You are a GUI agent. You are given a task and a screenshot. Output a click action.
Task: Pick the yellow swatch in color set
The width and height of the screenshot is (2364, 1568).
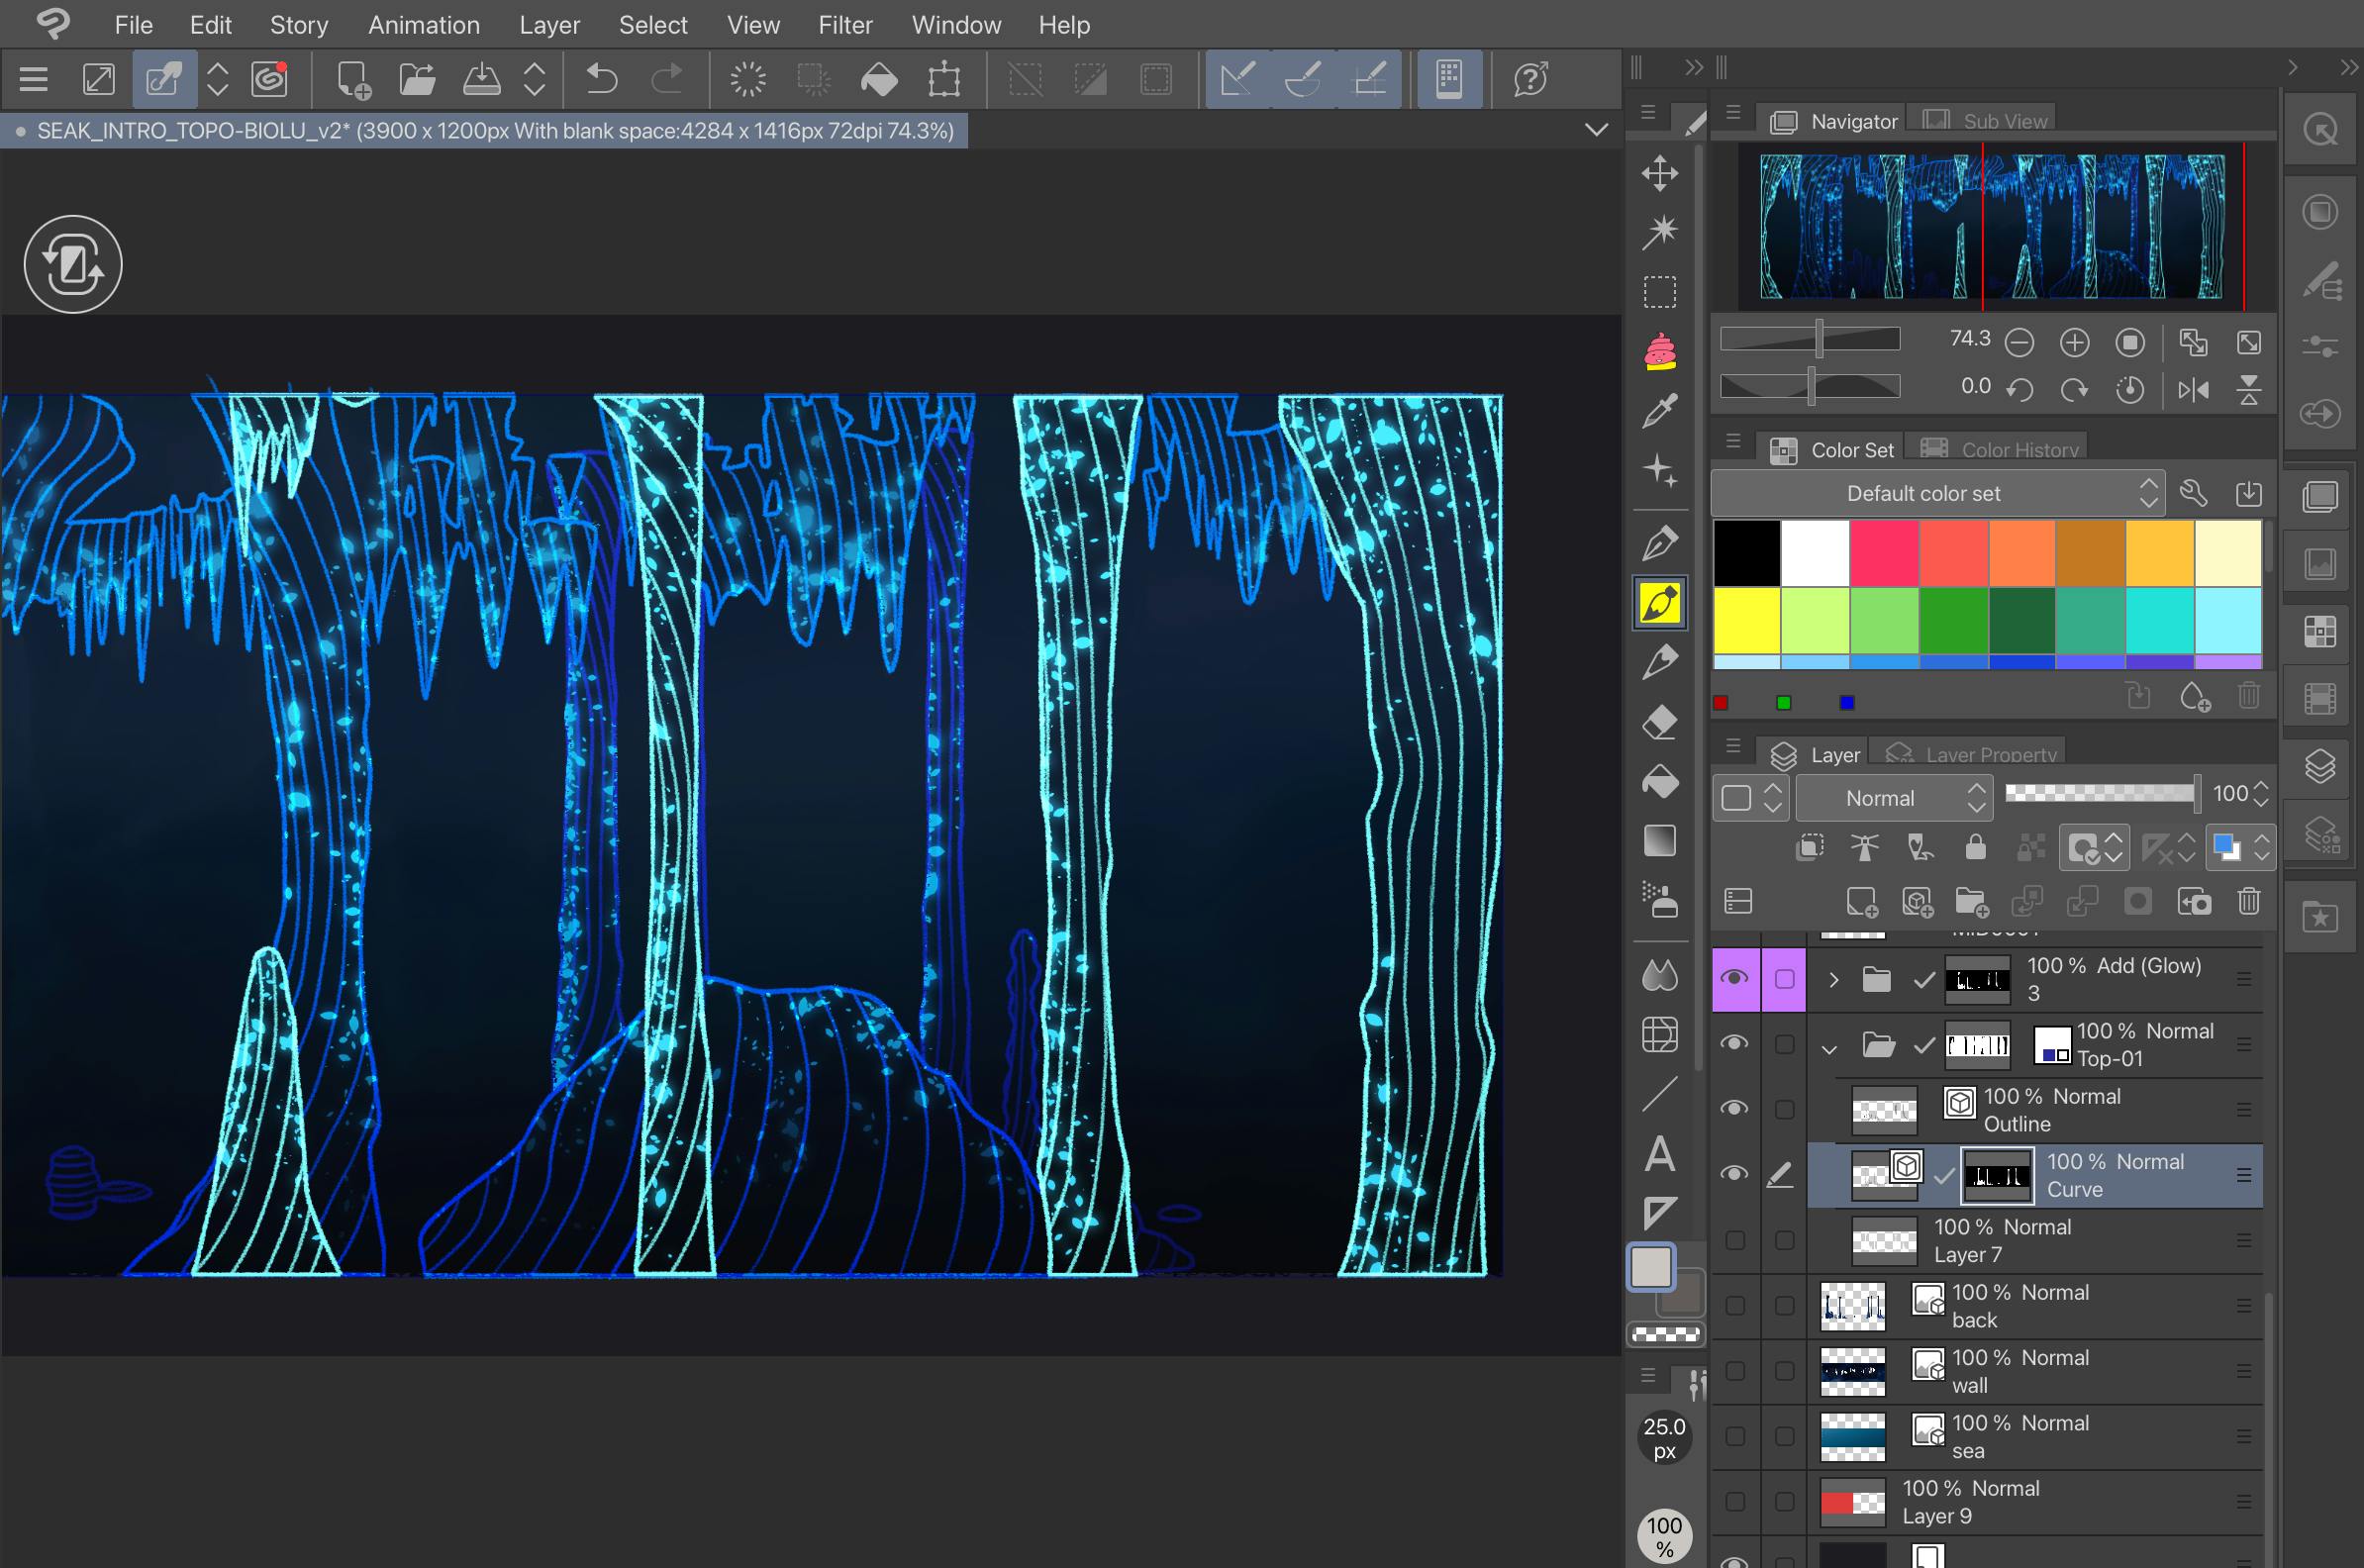(x=1747, y=620)
